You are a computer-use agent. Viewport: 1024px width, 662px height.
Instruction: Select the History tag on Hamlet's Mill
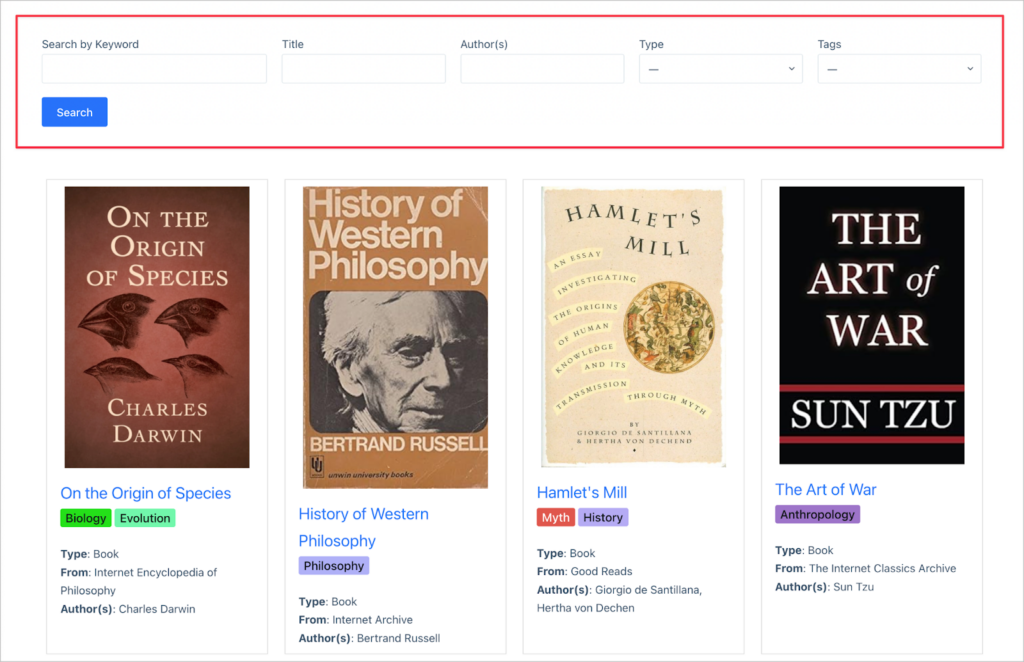pos(603,518)
